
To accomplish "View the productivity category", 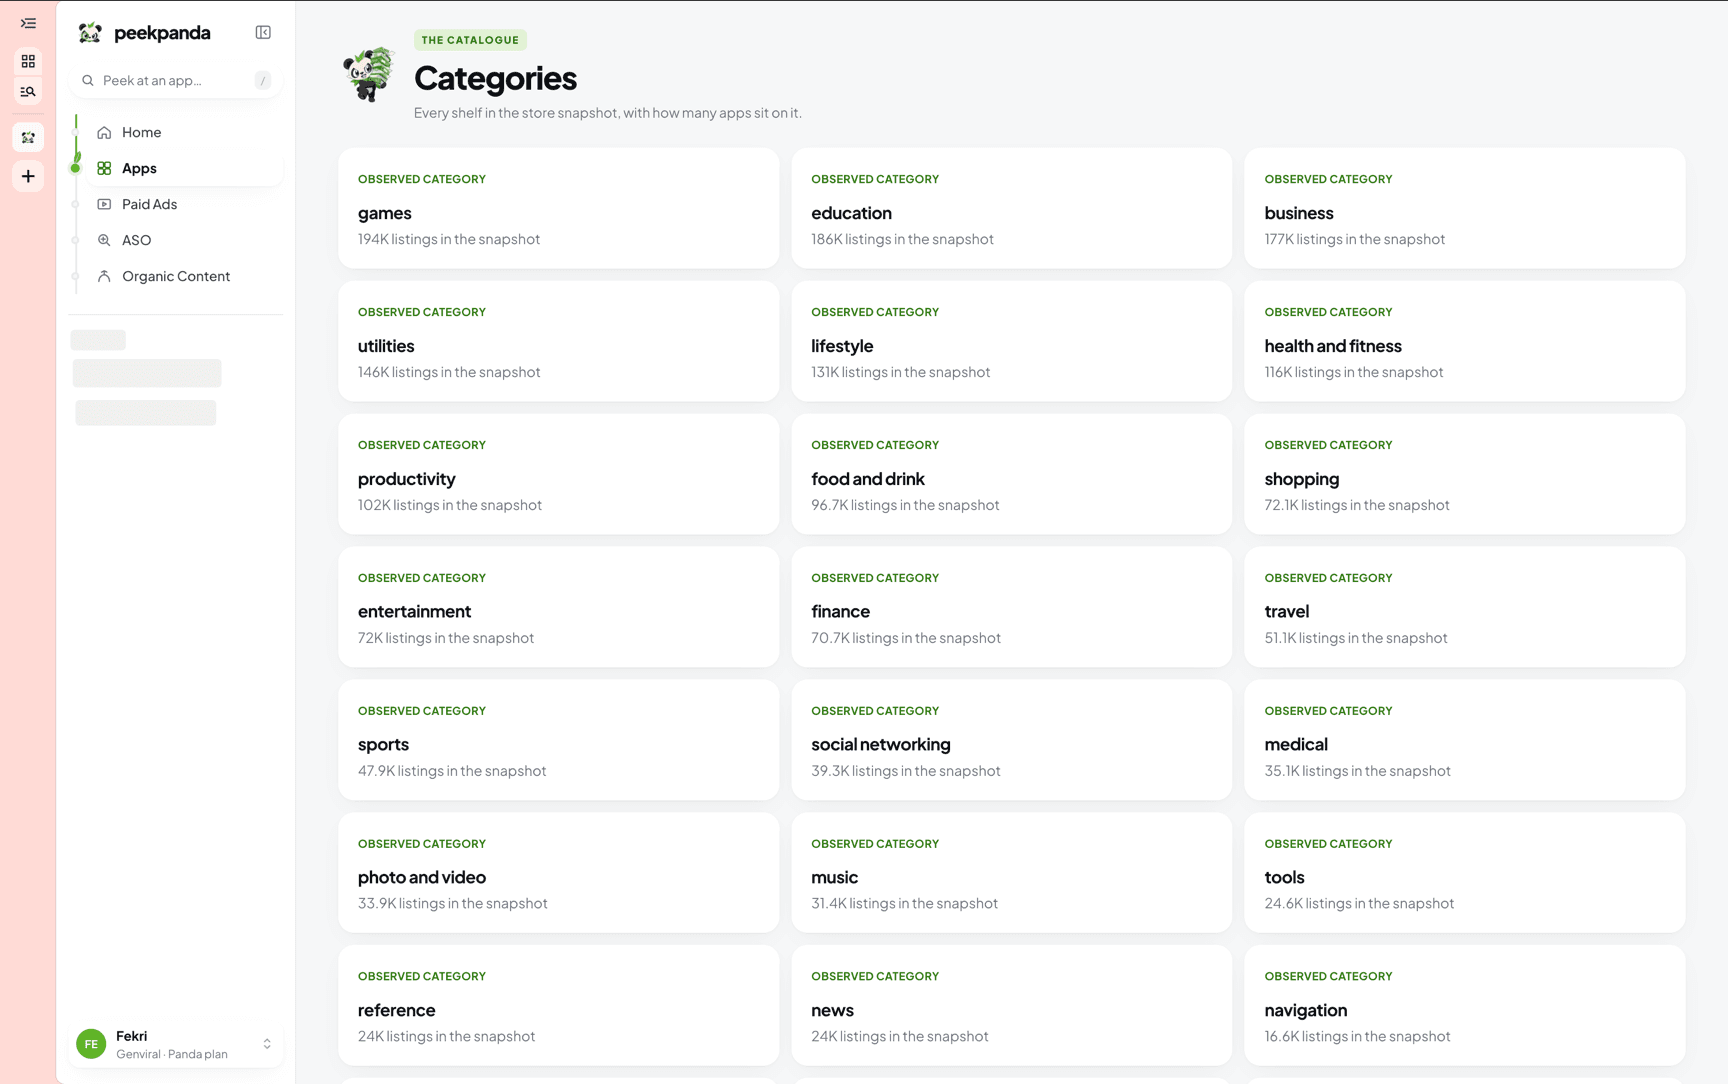I will pos(559,475).
